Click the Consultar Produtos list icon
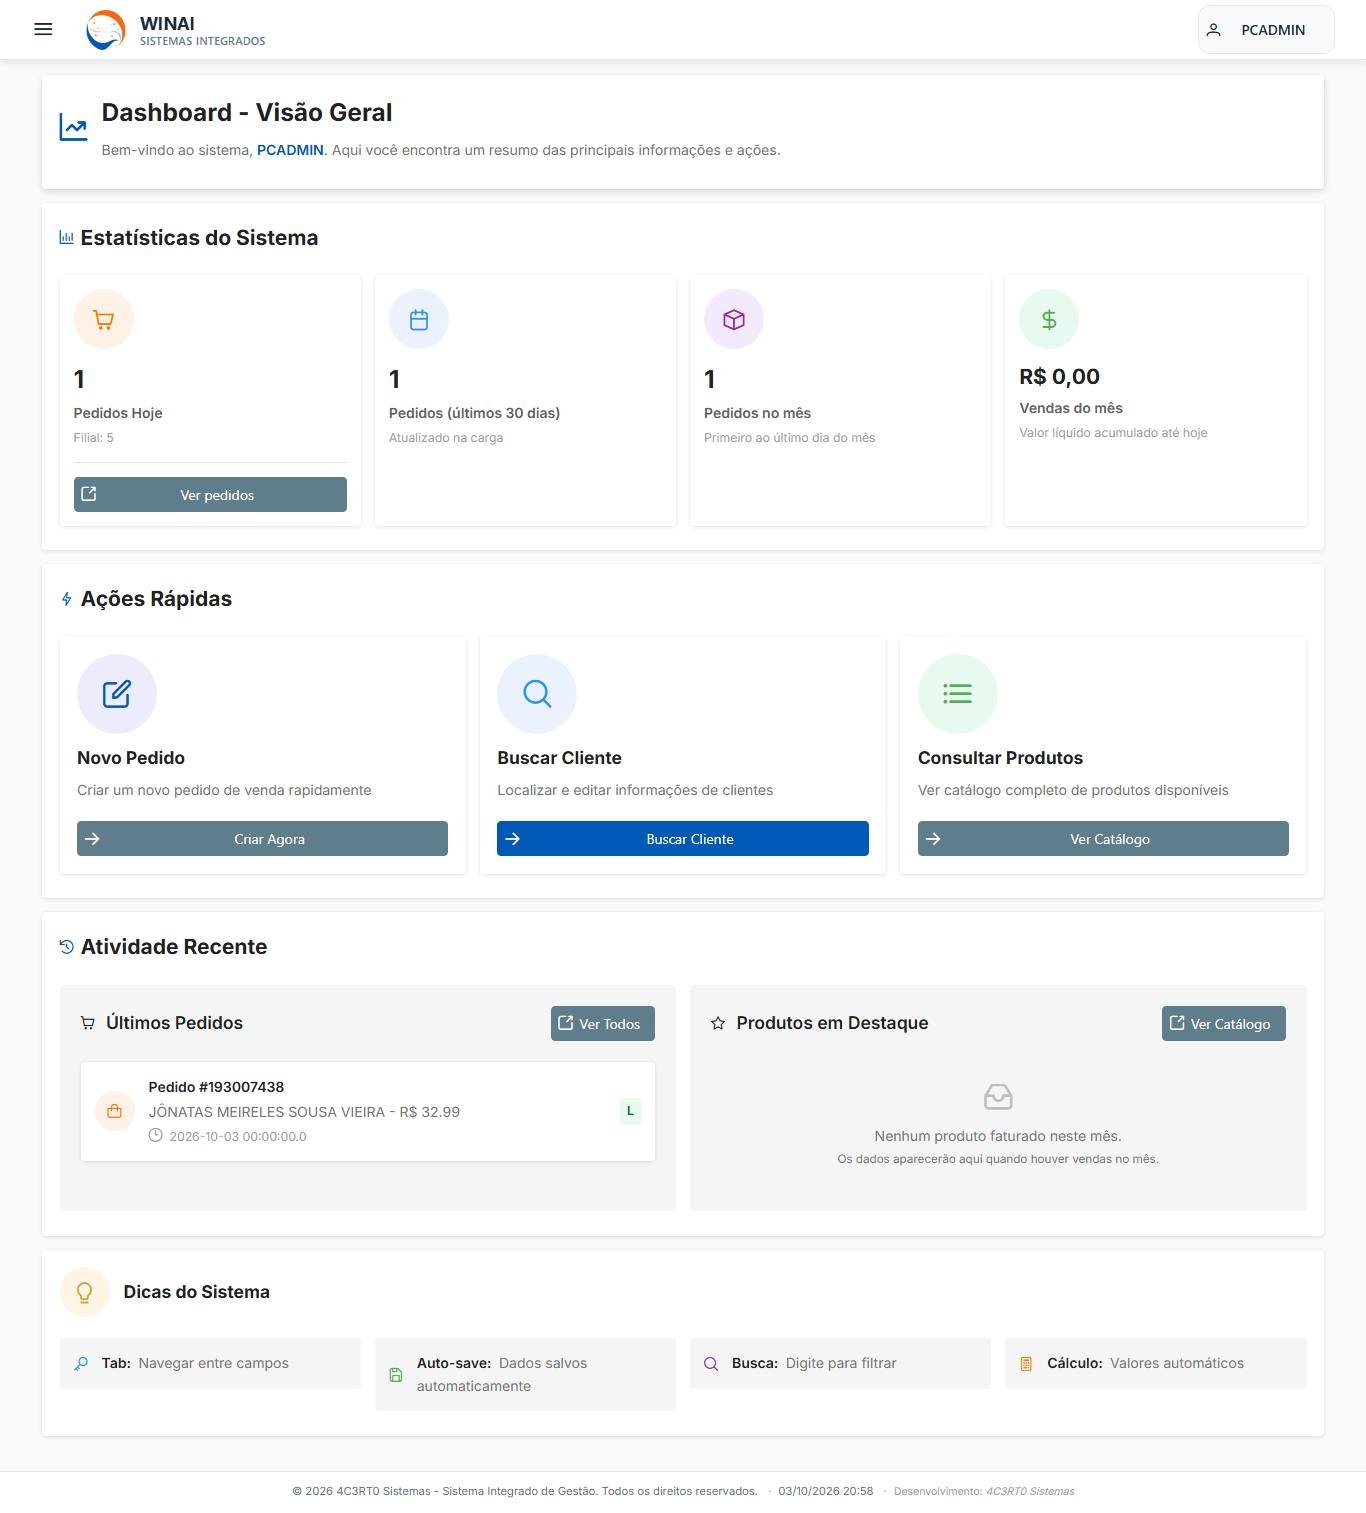Viewport: 1366px width, 1513px height. click(958, 694)
